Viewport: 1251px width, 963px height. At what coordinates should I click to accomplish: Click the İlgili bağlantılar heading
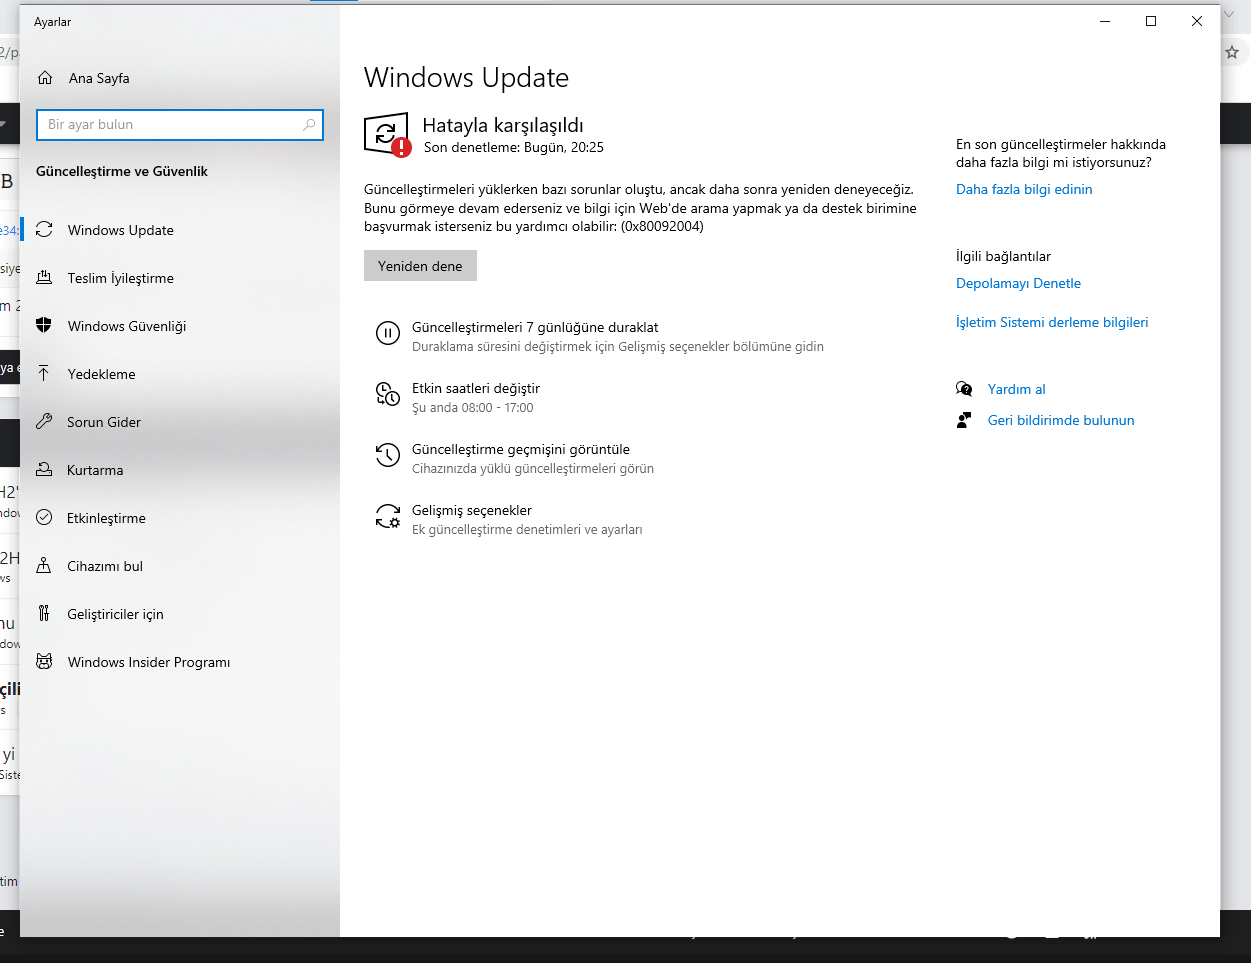[x=1003, y=256]
